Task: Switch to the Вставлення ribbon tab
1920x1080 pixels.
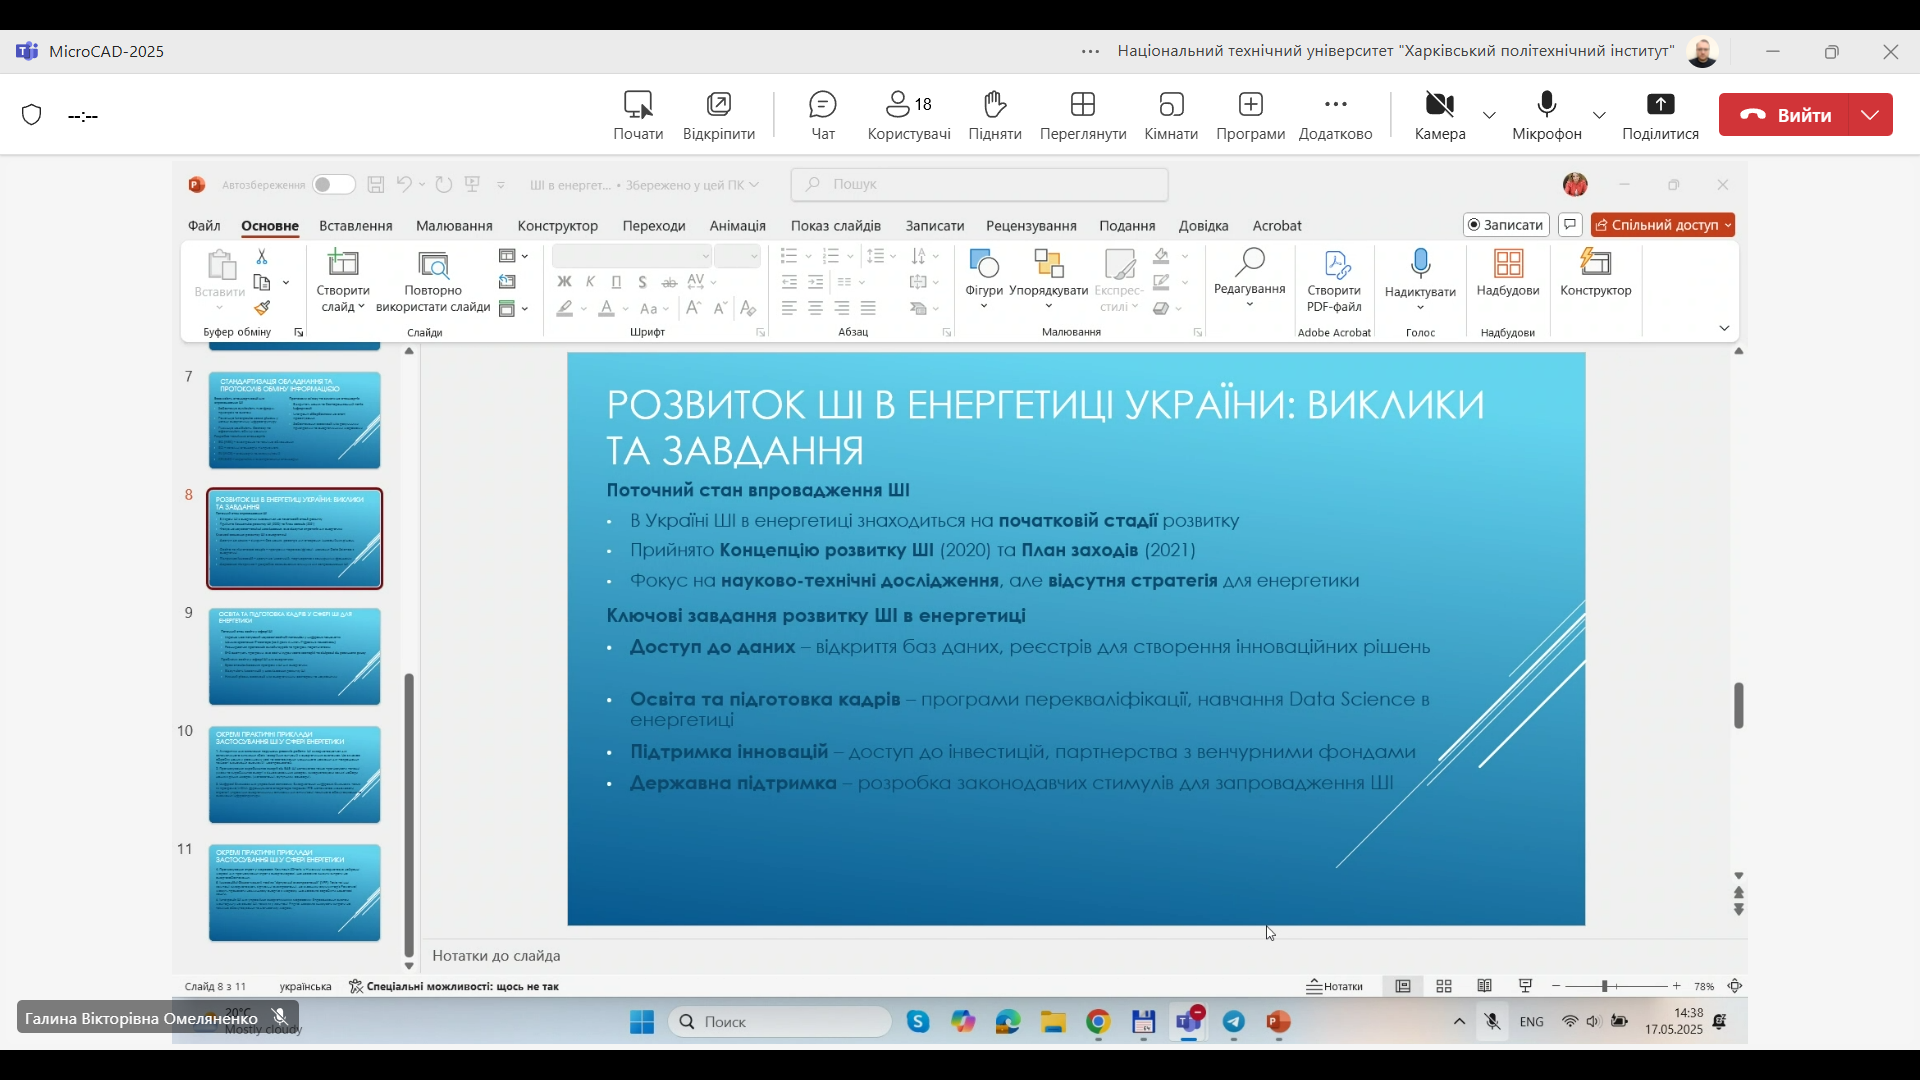Action: click(x=355, y=226)
